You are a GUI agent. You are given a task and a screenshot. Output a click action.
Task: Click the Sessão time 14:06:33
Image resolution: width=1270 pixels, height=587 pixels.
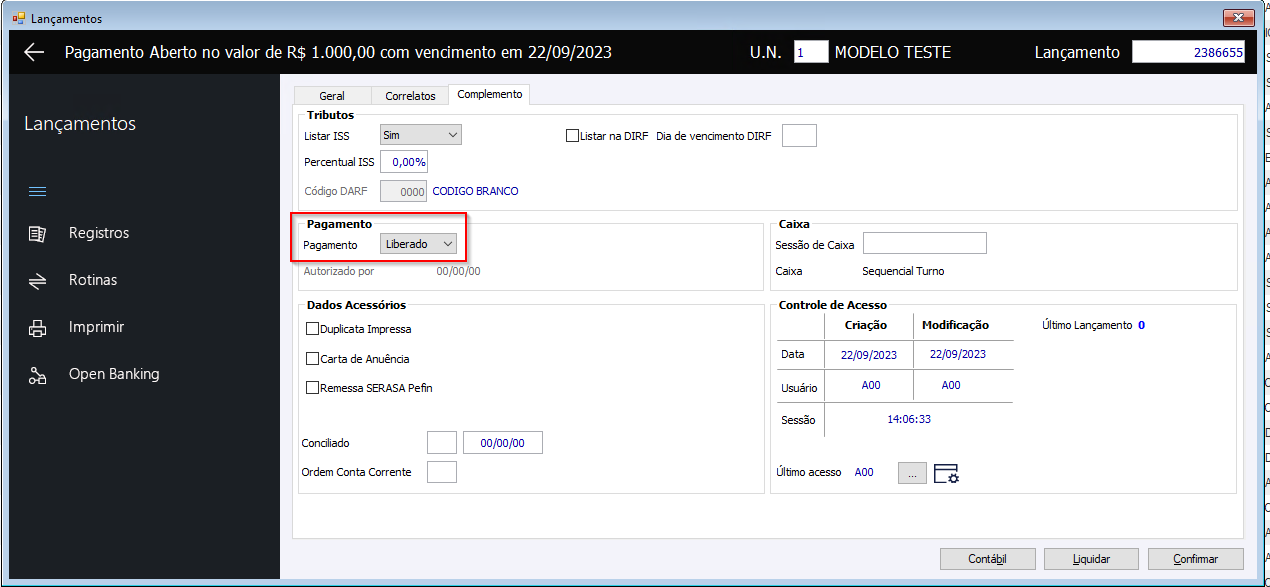(x=909, y=420)
